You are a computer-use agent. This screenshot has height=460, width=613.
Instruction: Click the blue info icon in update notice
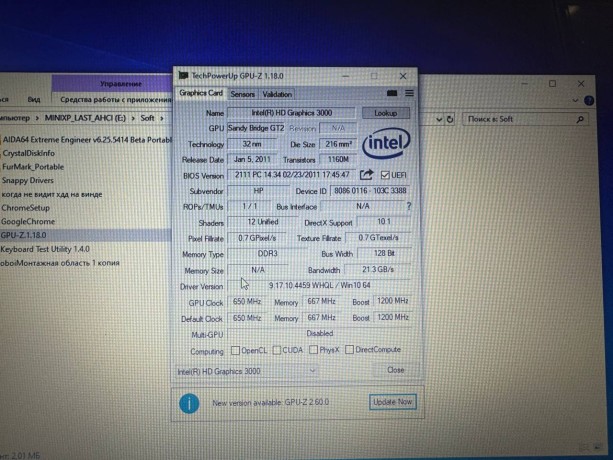tap(189, 403)
